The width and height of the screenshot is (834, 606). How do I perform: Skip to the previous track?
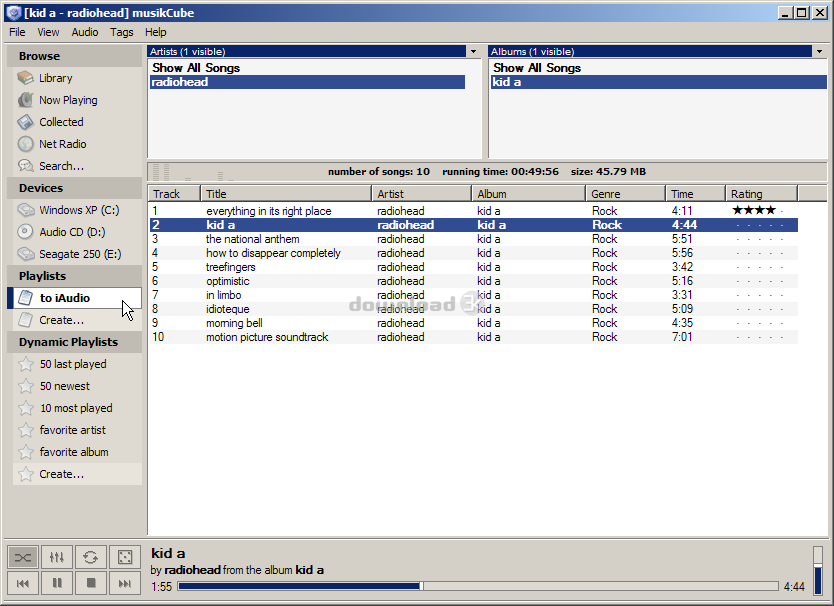pos(23,583)
